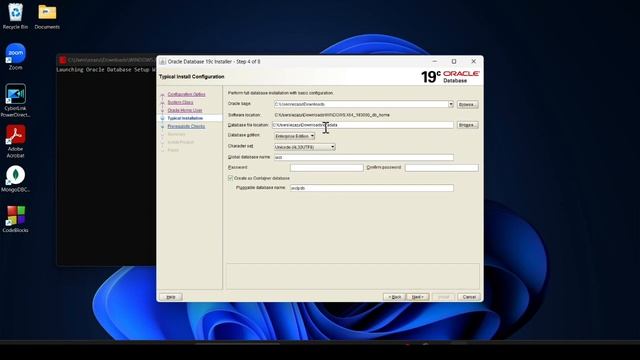Select Typical Installation step in sidebar
This screenshot has height=360, width=640.
(x=185, y=118)
